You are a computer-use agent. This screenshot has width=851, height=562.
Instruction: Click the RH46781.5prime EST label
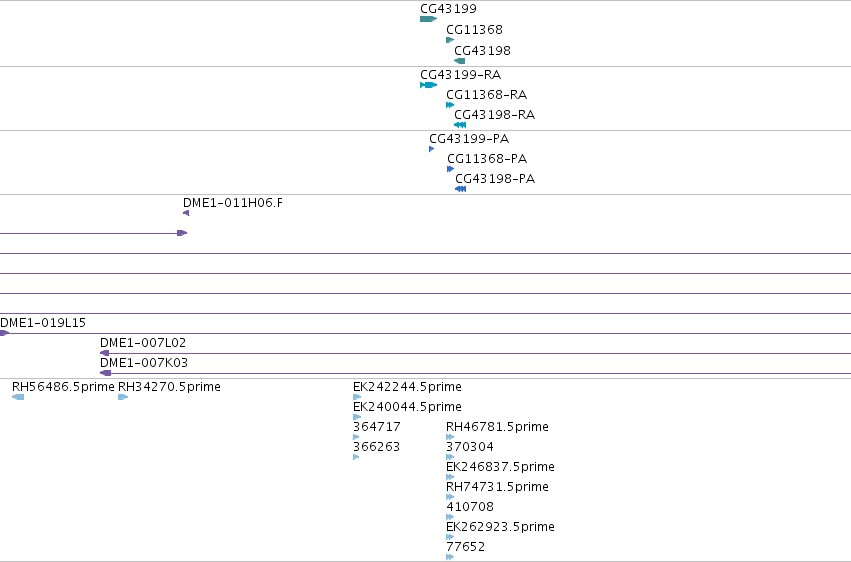click(497, 427)
